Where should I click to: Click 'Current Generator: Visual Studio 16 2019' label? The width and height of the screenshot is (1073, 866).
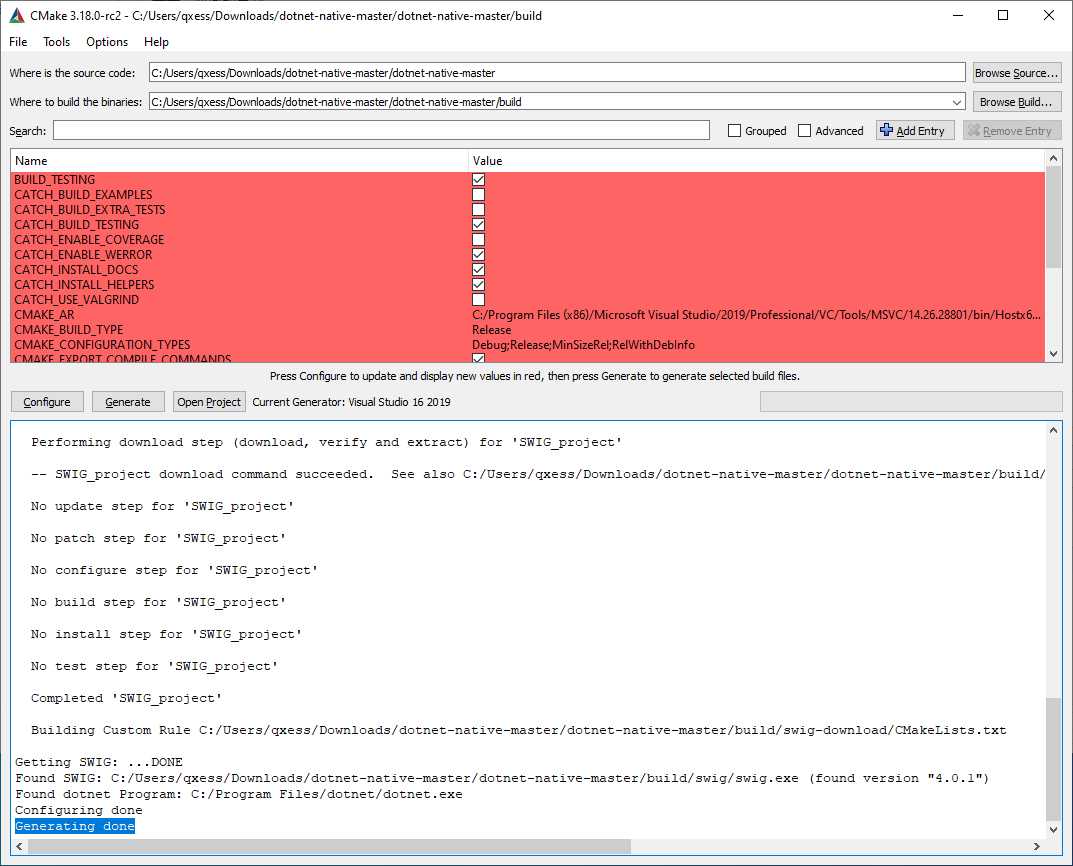352,402
